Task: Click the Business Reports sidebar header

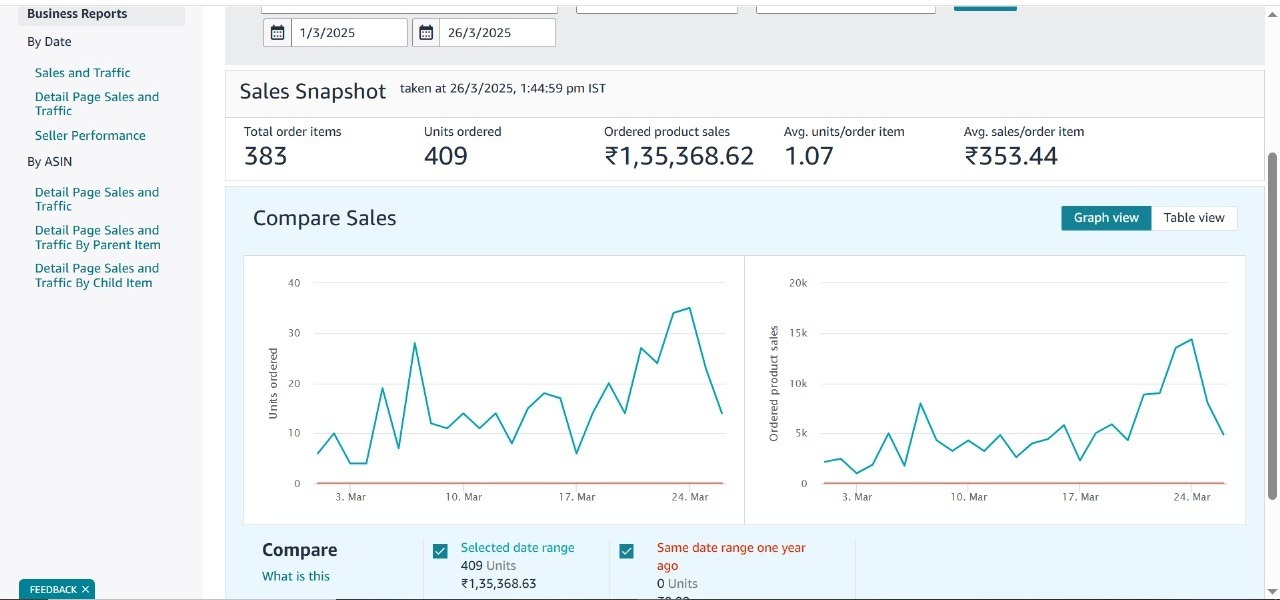Action: pos(77,14)
